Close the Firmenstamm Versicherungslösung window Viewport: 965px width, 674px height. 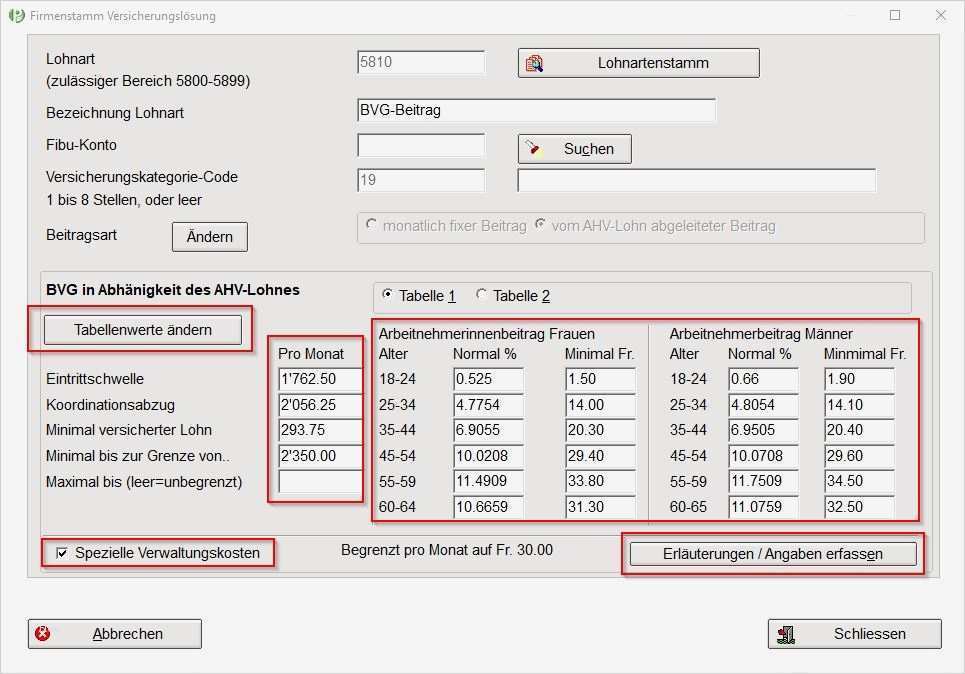tap(940, 15)
